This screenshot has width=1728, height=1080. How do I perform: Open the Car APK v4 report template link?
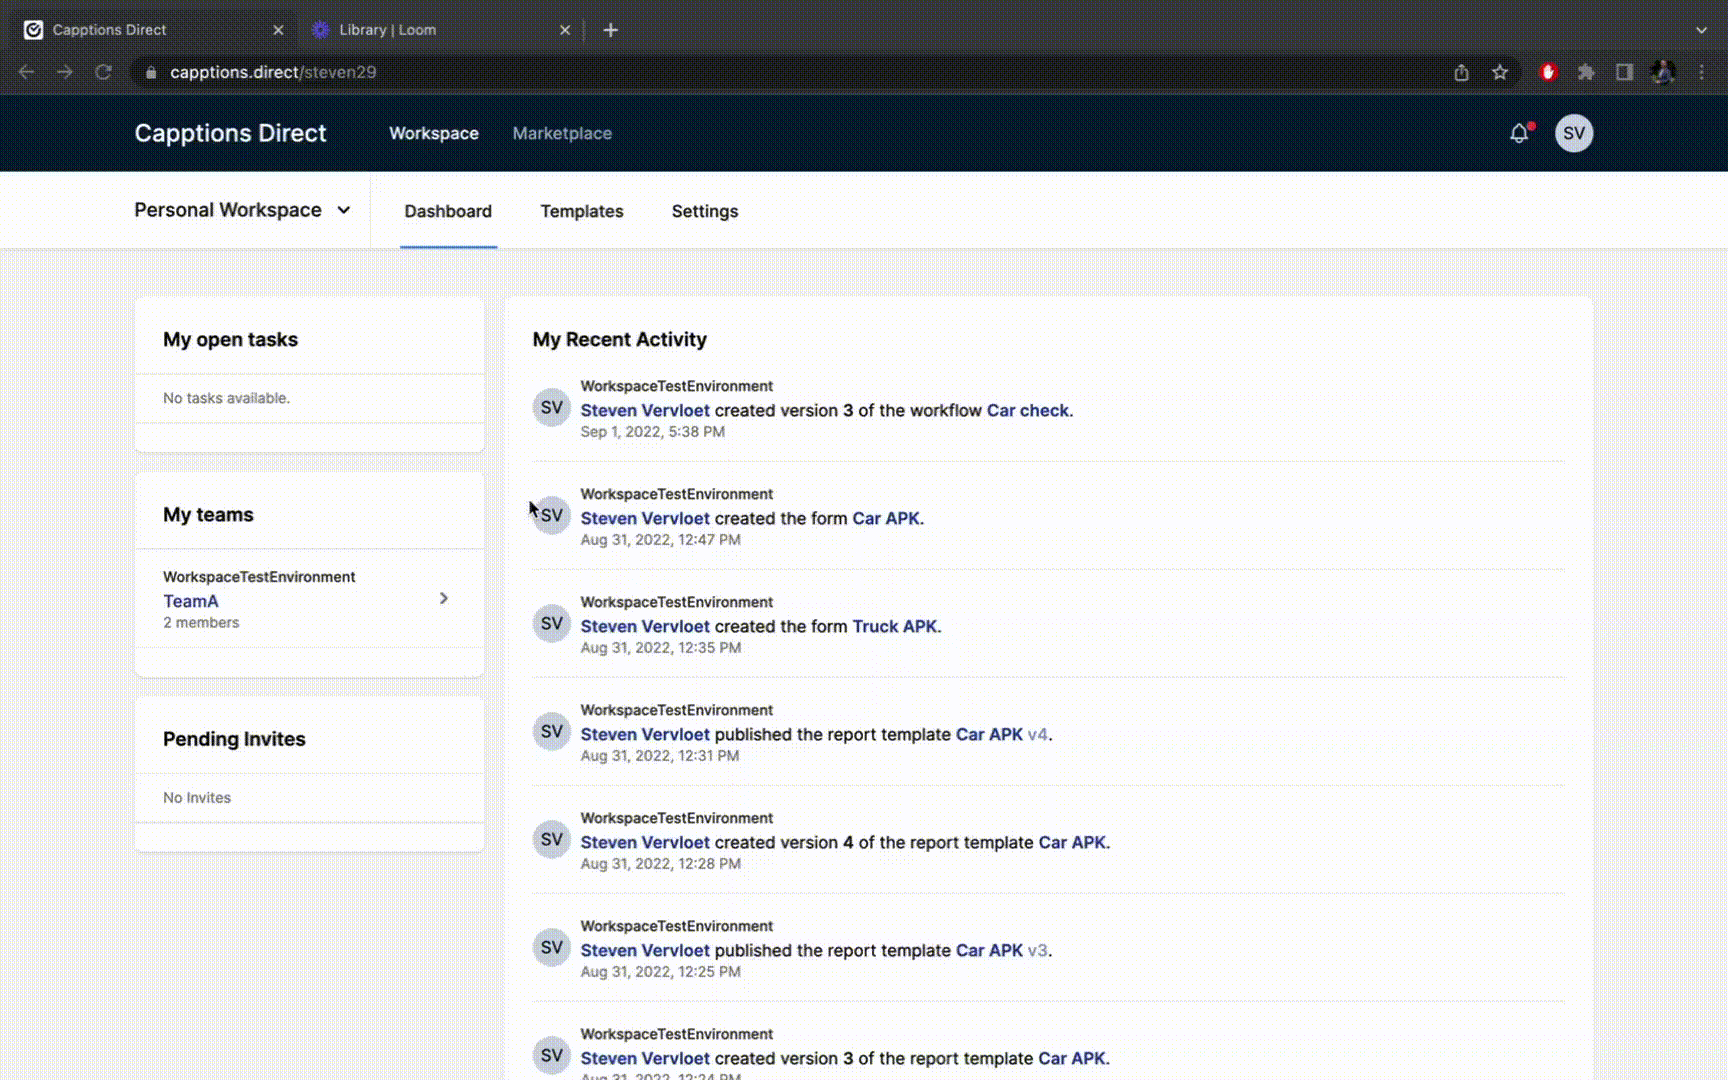pyautogui.click(x=989, y=734)
